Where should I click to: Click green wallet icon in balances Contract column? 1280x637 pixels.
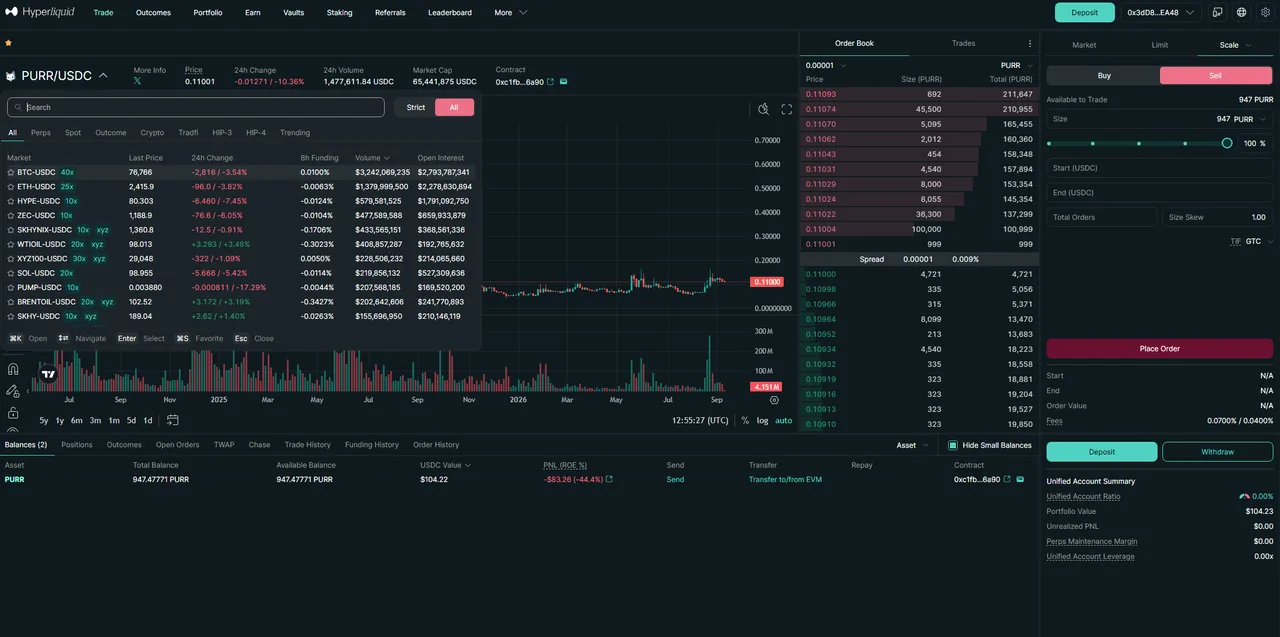(1020, 479)
